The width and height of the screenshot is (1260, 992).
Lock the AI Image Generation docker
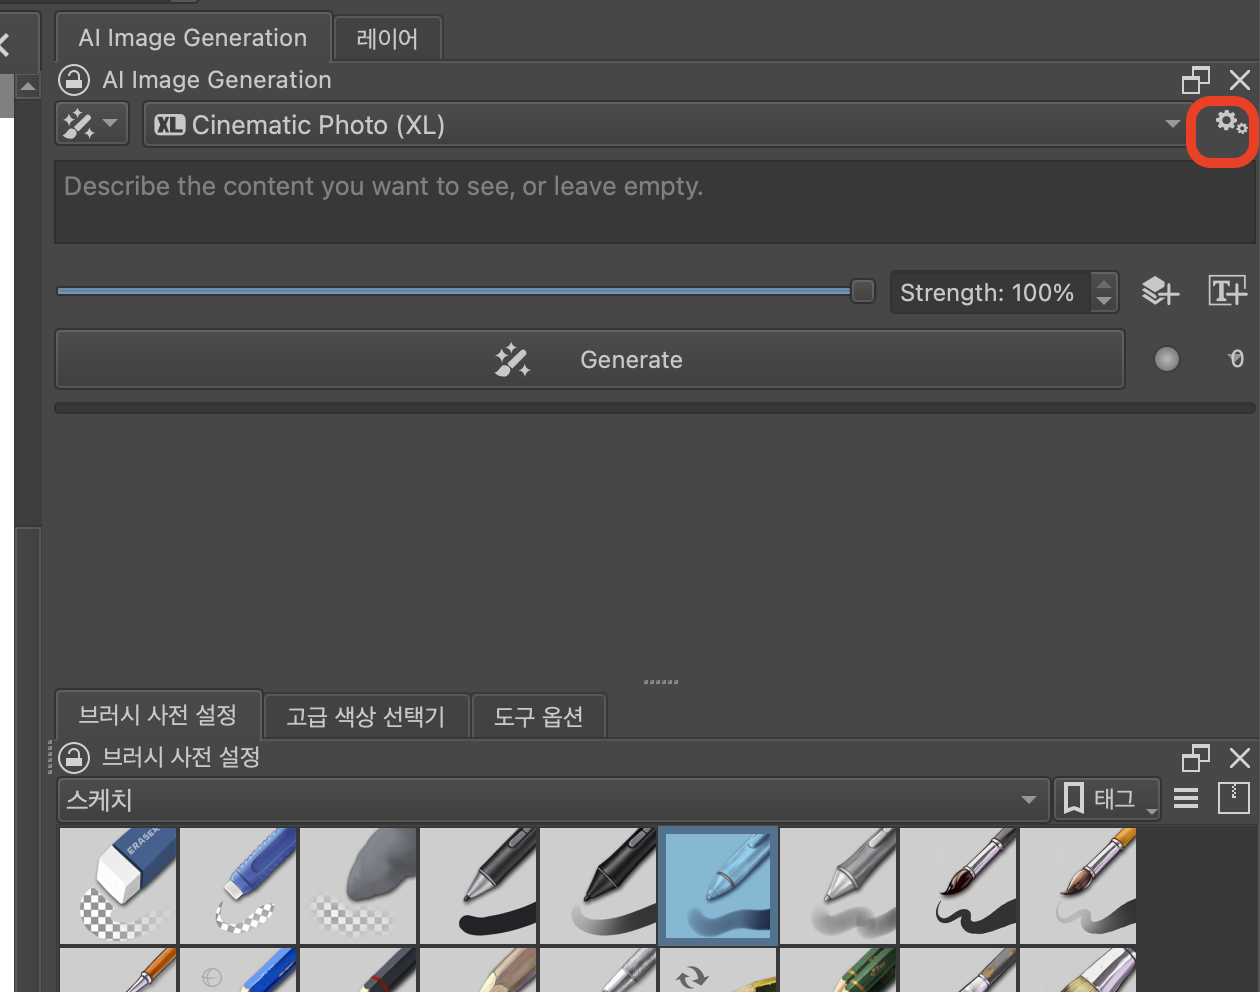click(74, 80)
